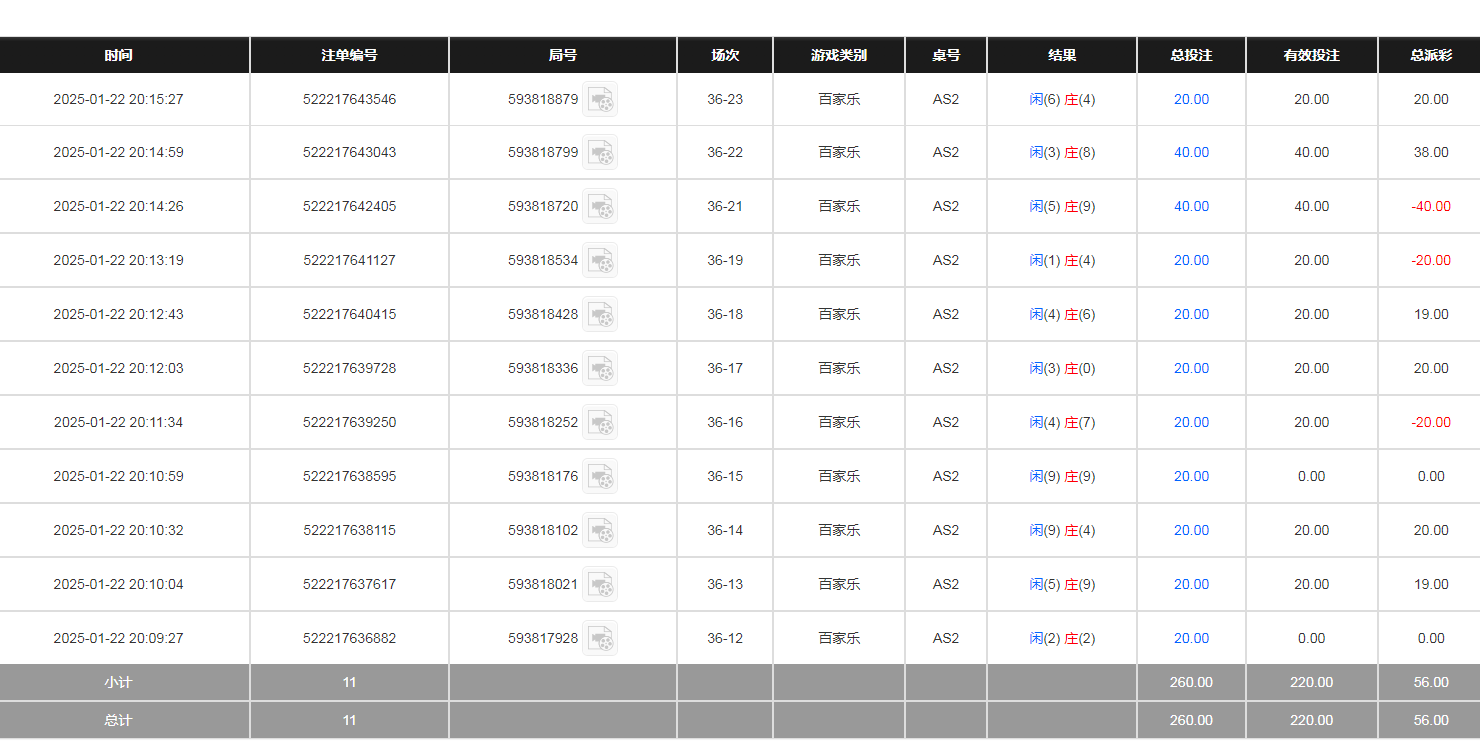The height and width of the screenshot is (747, 1480).
Task: Open replay icon next to 593818534
Action: 600,261
